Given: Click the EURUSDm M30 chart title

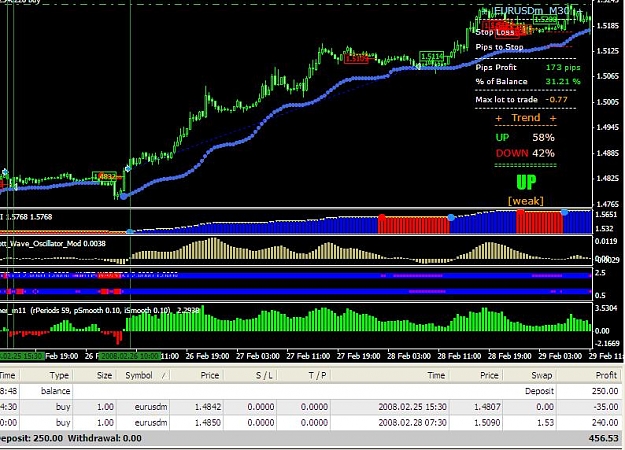Looking at the screenshot, I should click(533, 11).
